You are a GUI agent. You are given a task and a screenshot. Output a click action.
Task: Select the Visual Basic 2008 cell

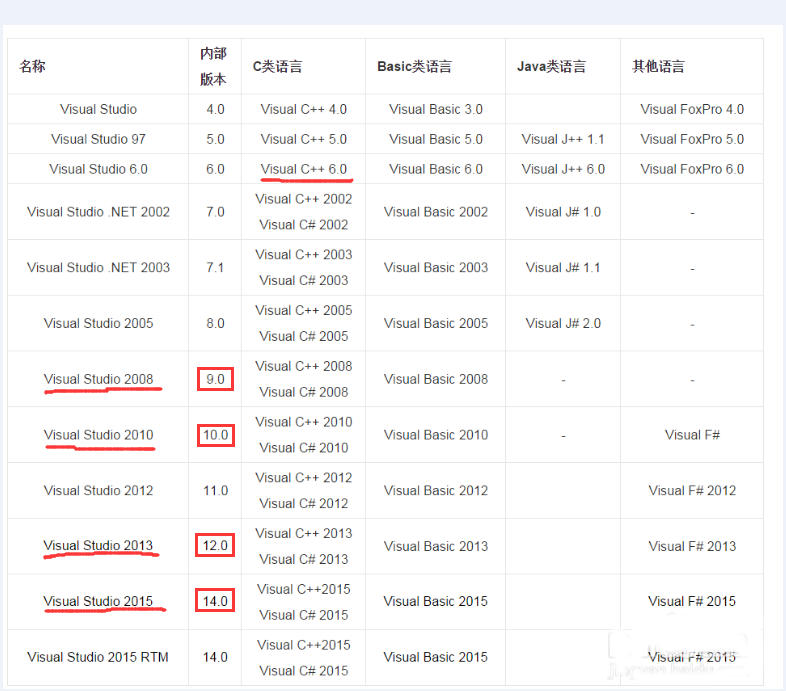(436, 379)
